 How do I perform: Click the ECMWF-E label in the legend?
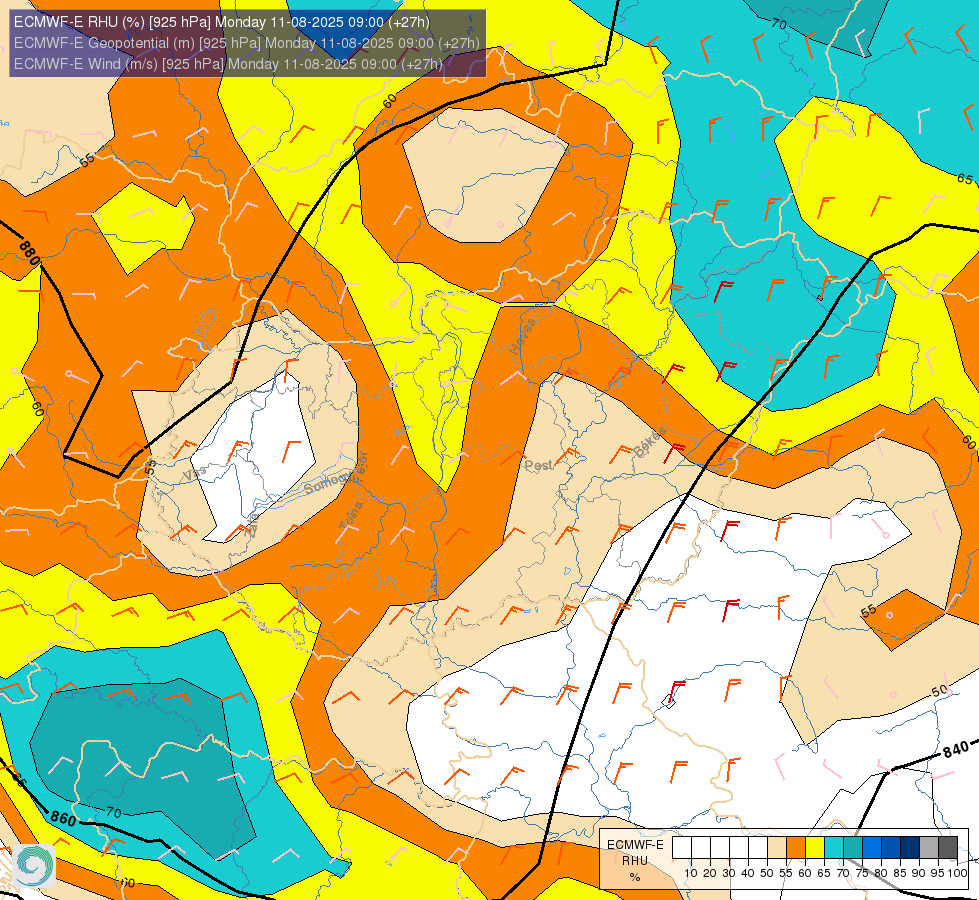click(635, 844)
